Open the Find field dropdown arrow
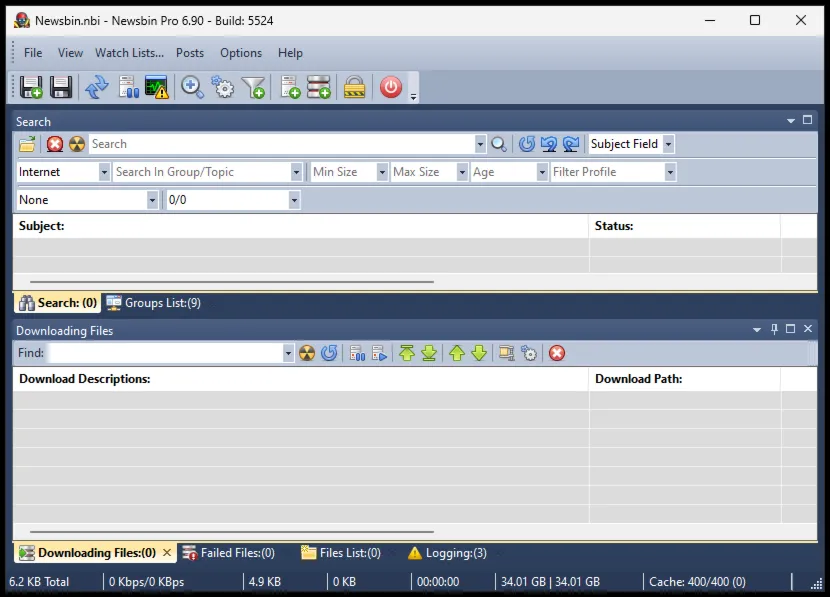The height and width of the screenshot is (597, 830). tap(288, 353)
